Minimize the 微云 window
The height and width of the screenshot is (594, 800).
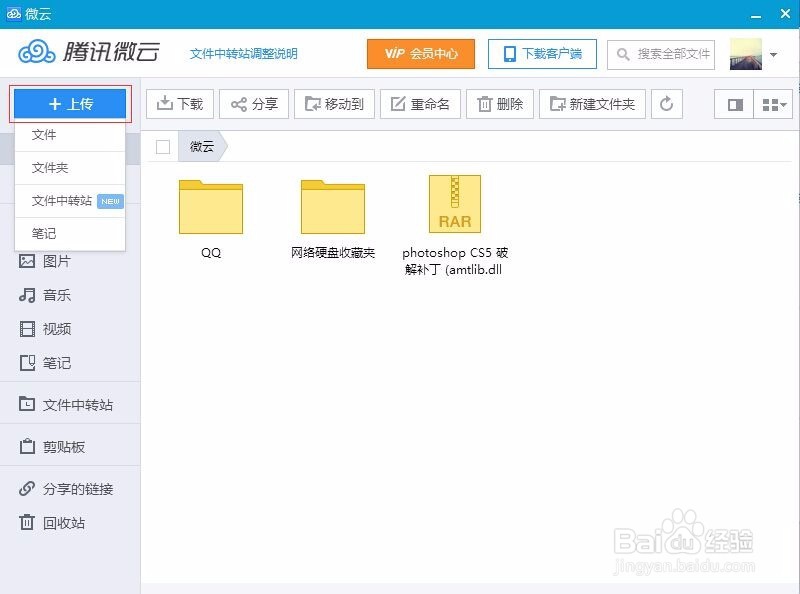pos(756,15)
